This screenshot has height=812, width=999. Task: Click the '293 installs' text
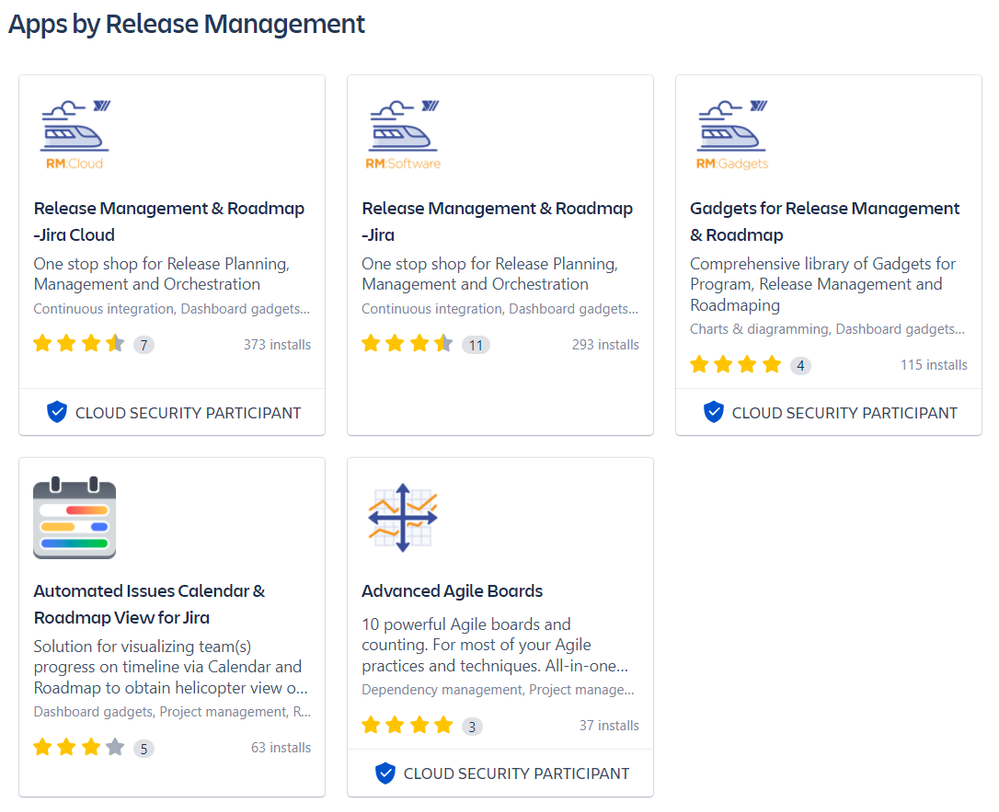pyautogui.click(x=605, y=344)
